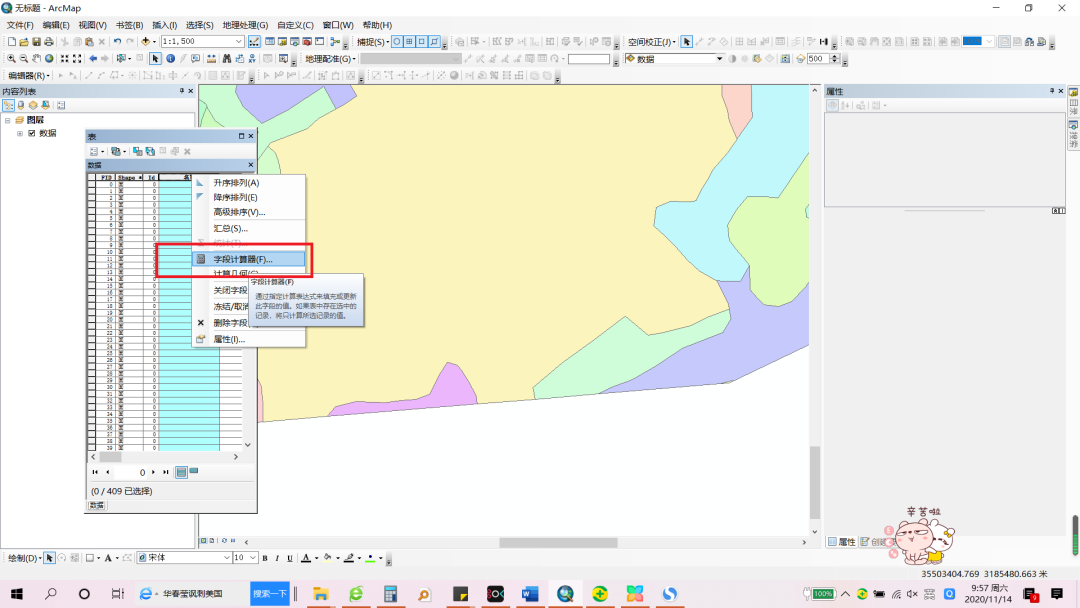Image resolution: width=1080 pixels, height=608 pixels.
Task: Click the New Map File icon
Action: click(12, 42)
